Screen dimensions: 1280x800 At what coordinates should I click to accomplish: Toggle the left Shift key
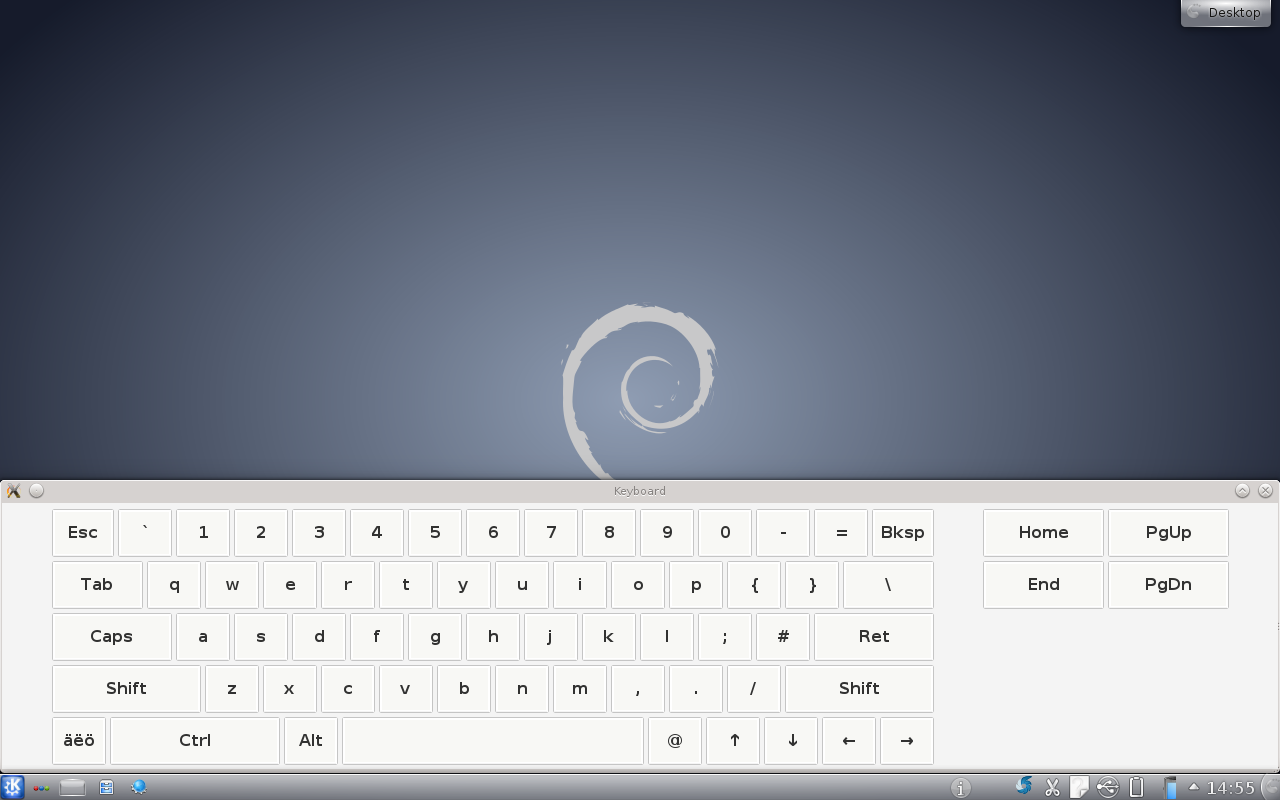(x=126, y=689)
